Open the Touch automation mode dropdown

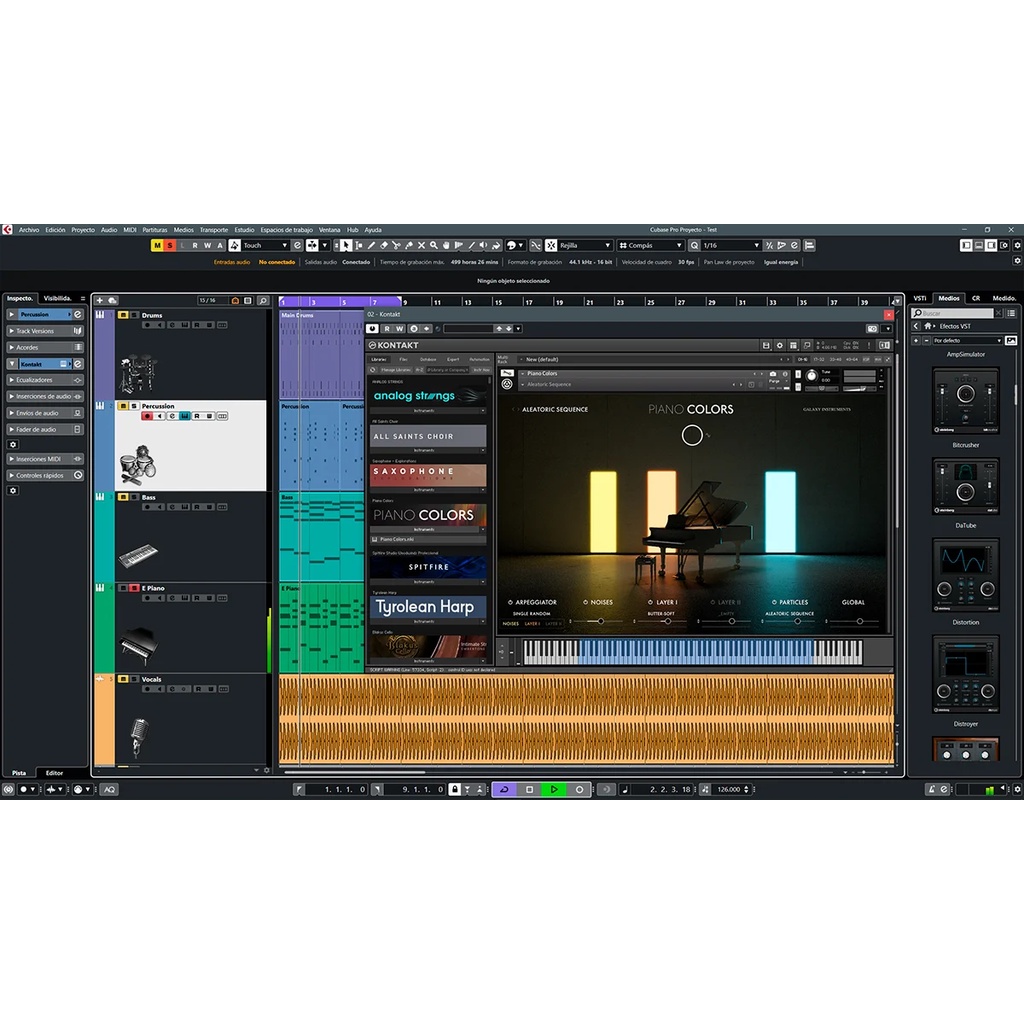click(x=265, y=245)
